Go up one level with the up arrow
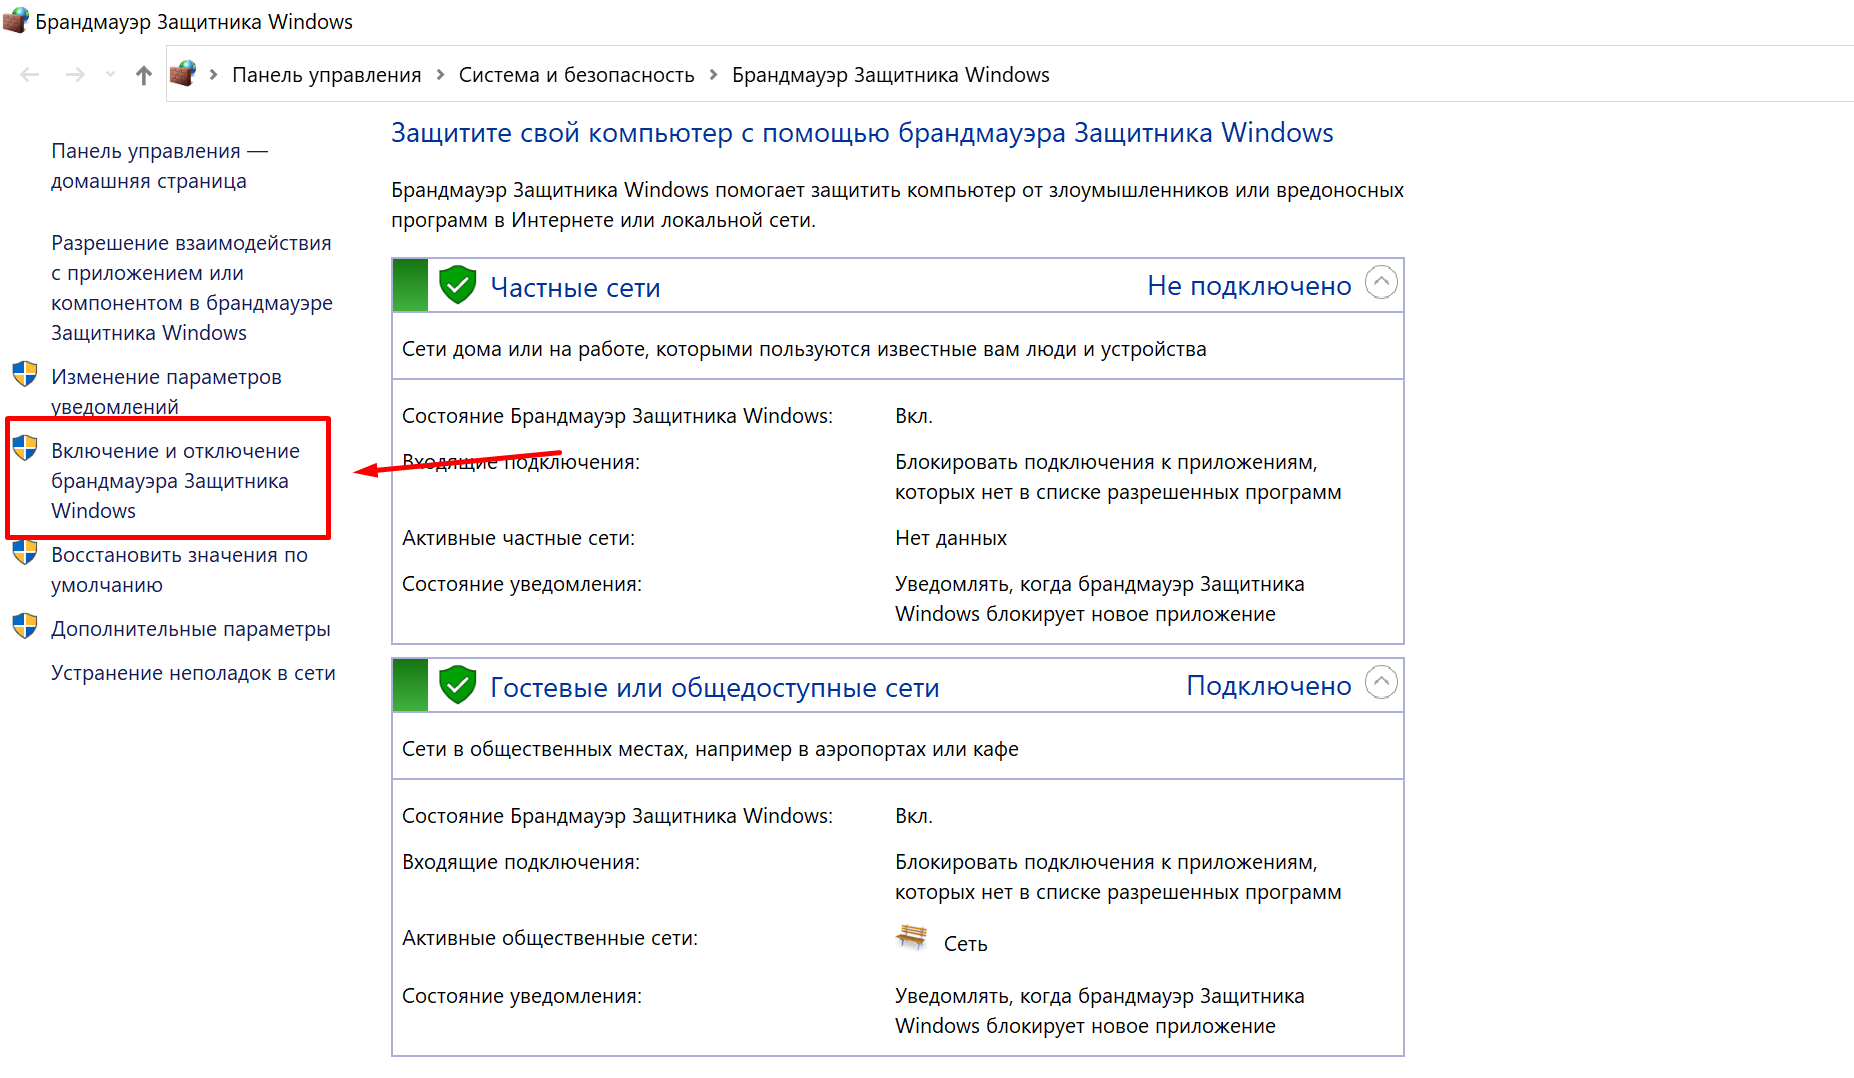 144,75
